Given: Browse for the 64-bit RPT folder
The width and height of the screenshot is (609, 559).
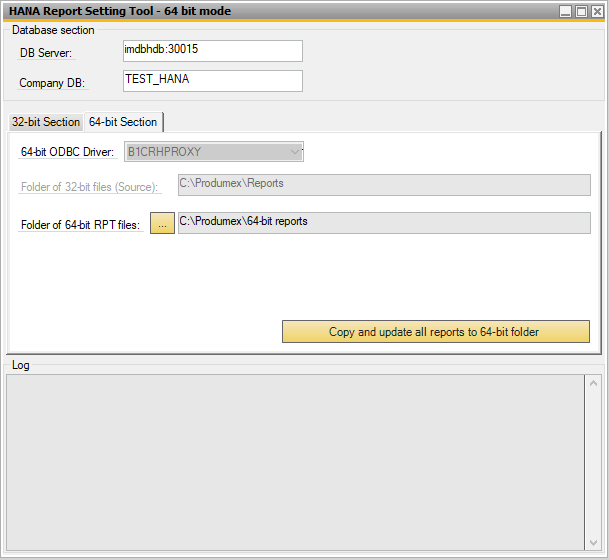Looking at the screenshot, I should 162,224.
